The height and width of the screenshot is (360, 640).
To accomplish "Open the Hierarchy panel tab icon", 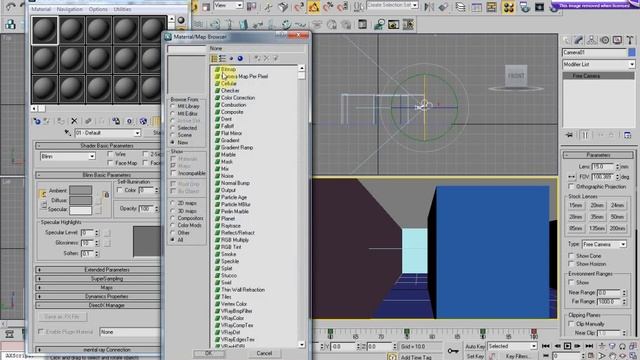I will tap(591, 40).
